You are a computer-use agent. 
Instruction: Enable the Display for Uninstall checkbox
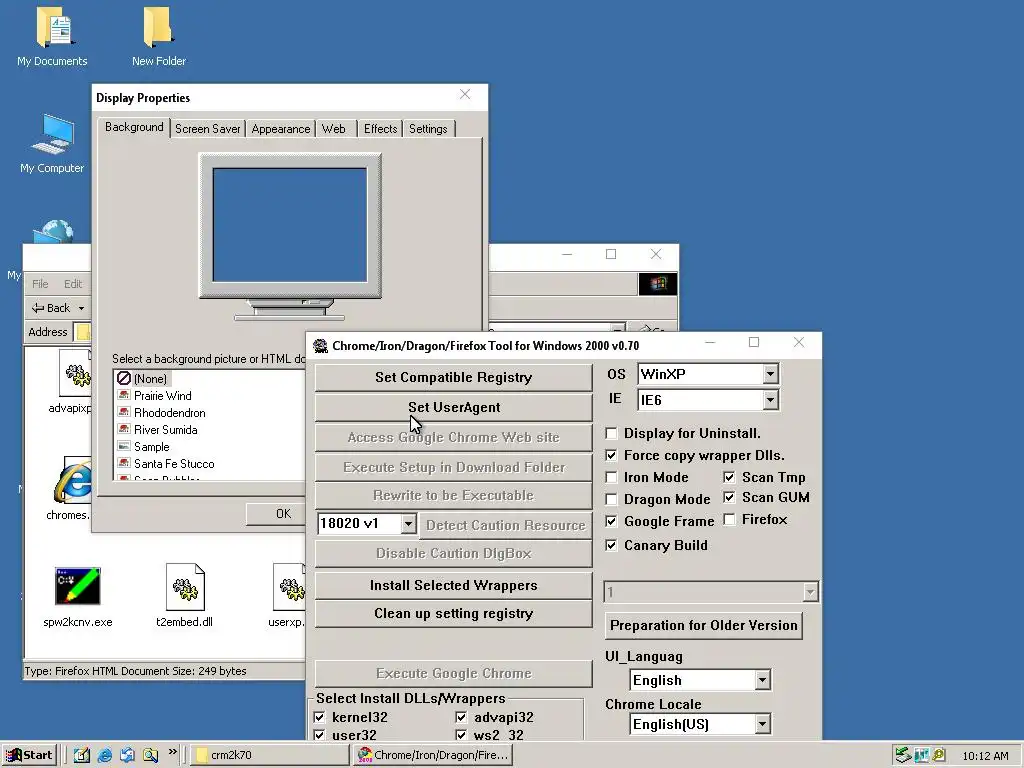(x=611, y=434)
